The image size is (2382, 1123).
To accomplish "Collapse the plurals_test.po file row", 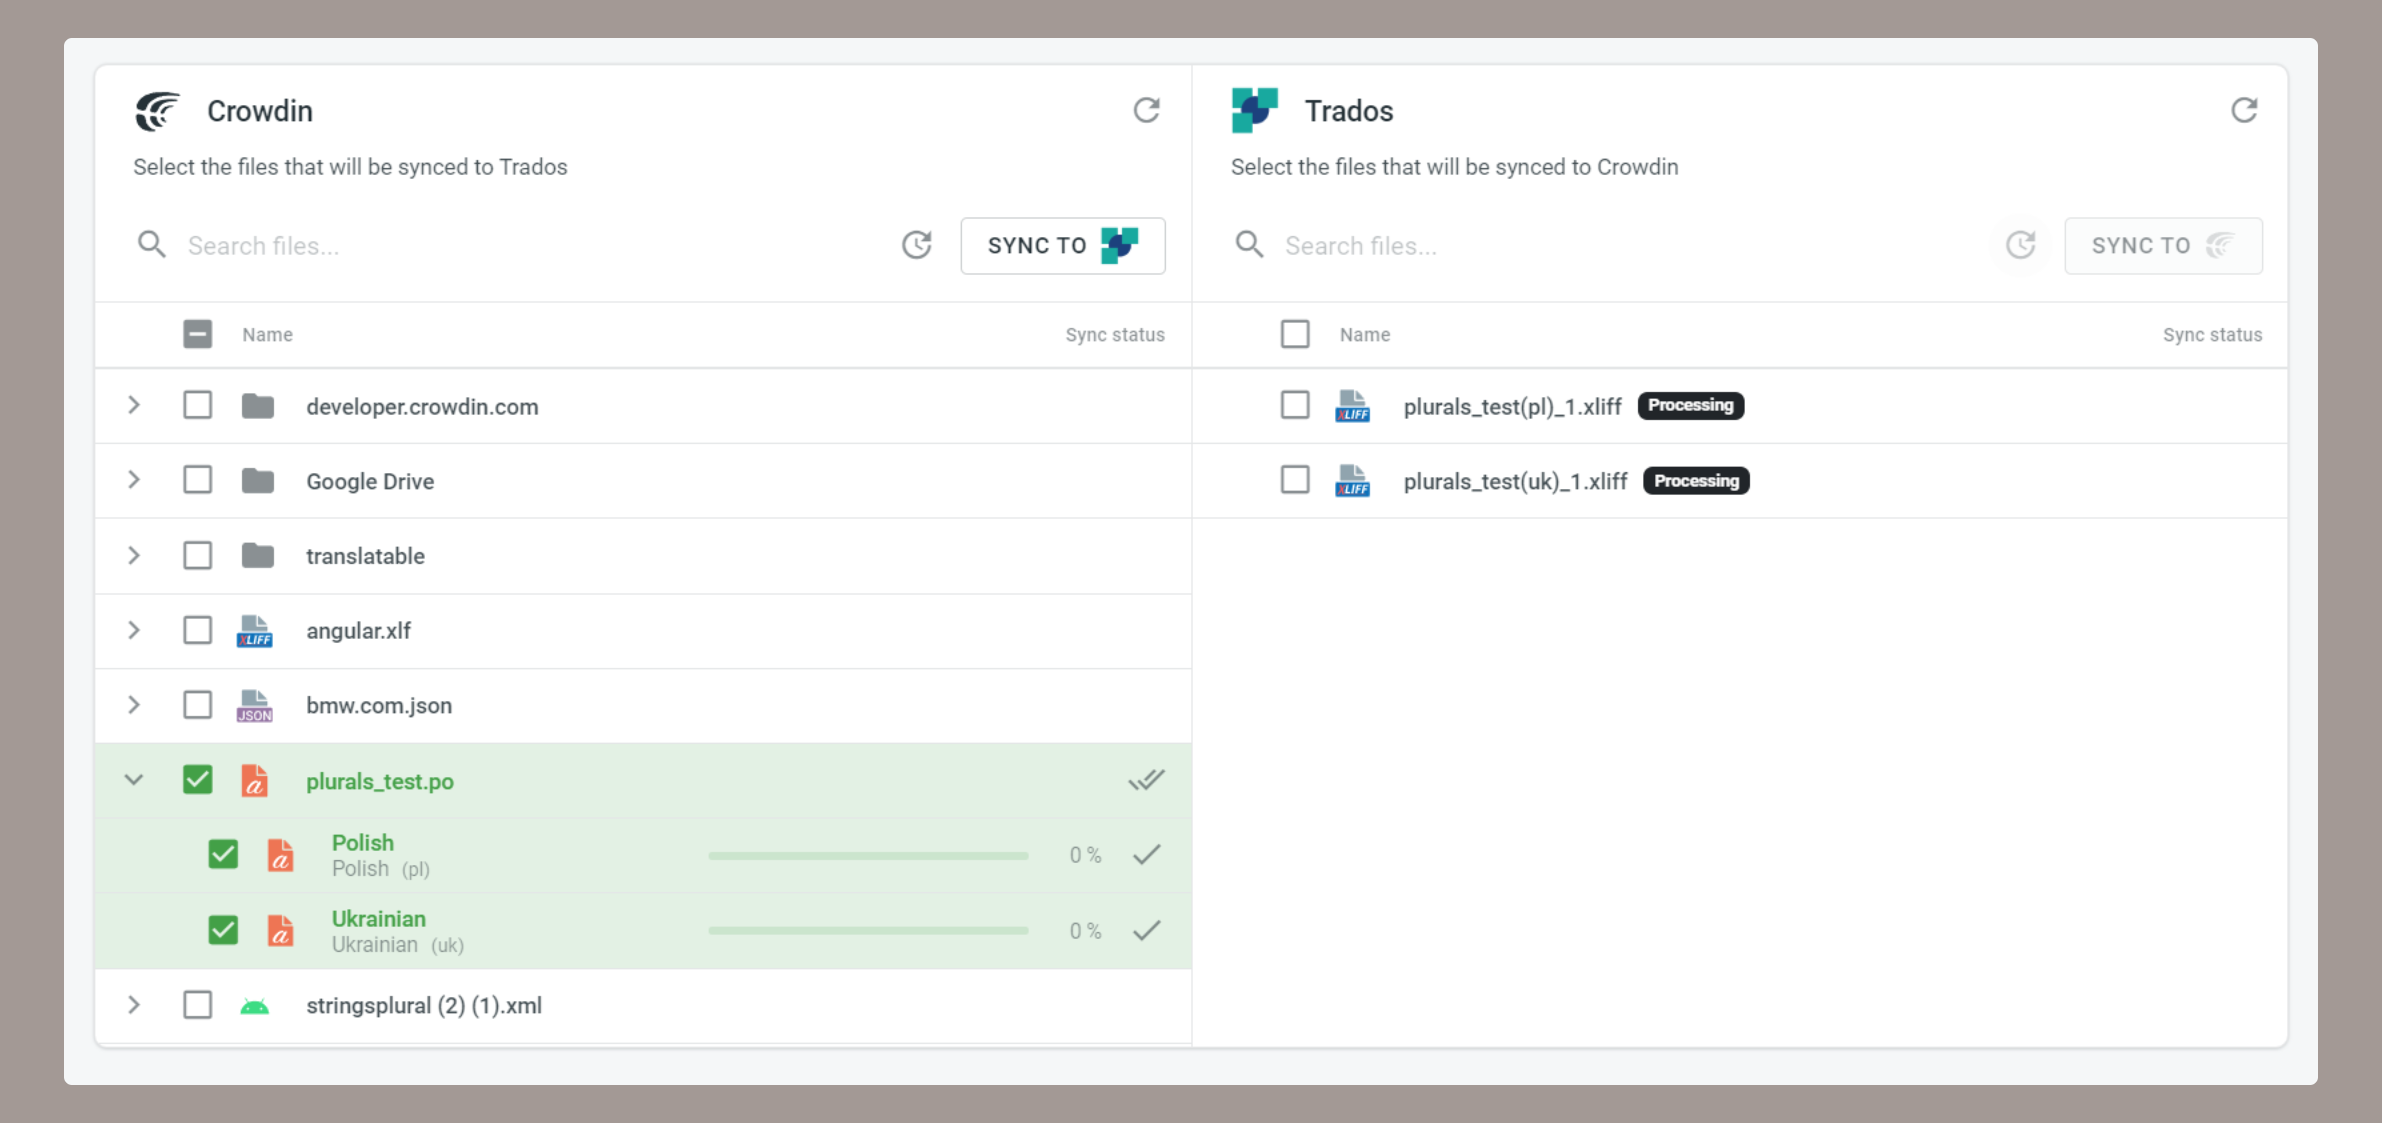I will pos(134,780).
